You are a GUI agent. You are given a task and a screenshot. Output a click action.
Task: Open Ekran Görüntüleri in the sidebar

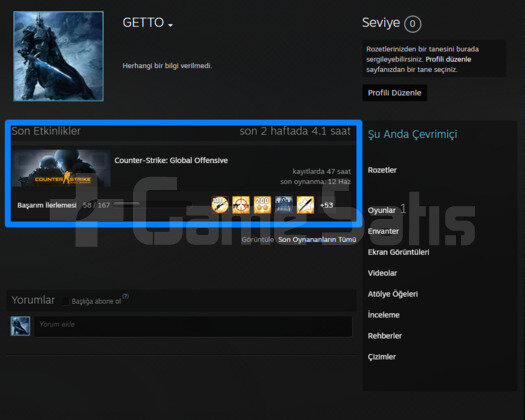pyautogui.click(x=398, y=252)
